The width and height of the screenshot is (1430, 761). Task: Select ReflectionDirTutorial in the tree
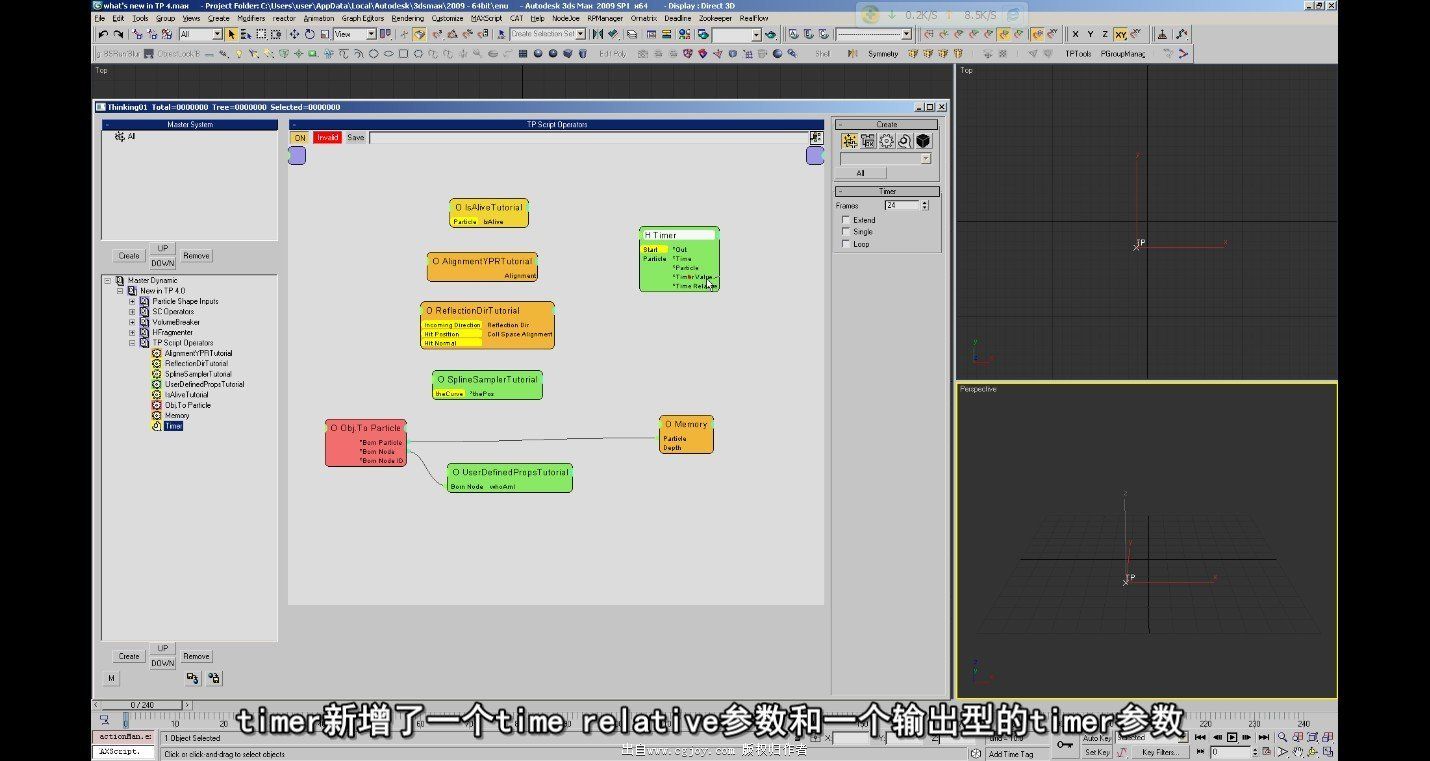[x=196, y=364]
